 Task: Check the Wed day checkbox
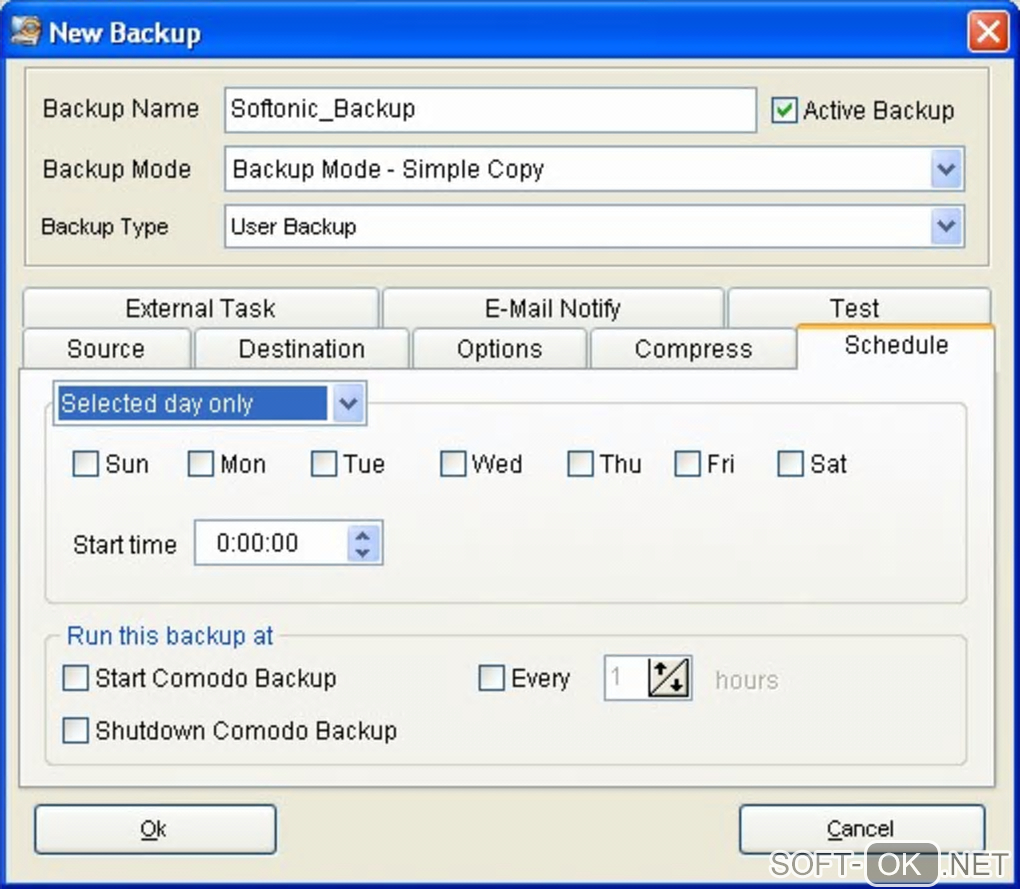[453, 464]
